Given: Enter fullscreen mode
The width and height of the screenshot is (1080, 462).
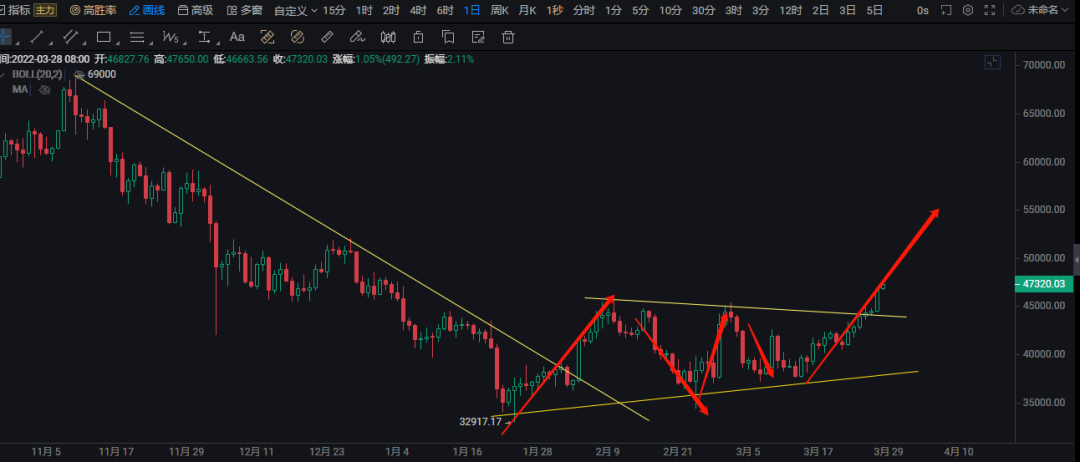Looking at the screenshot, I should pyautogui.click(x=990, y=10).
